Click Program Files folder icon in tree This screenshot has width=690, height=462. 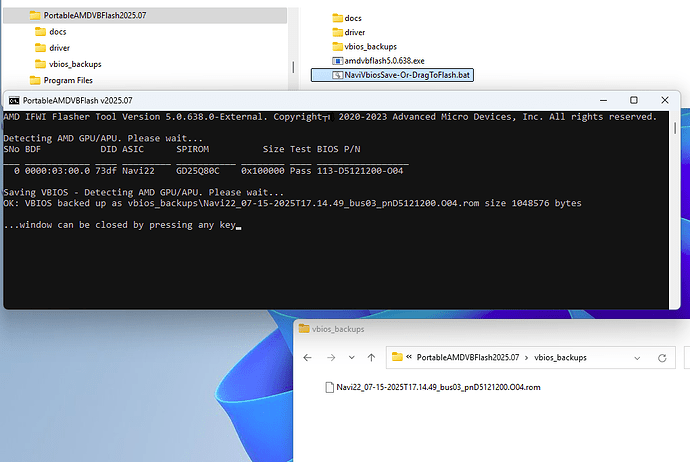click(x=35, y=80)
